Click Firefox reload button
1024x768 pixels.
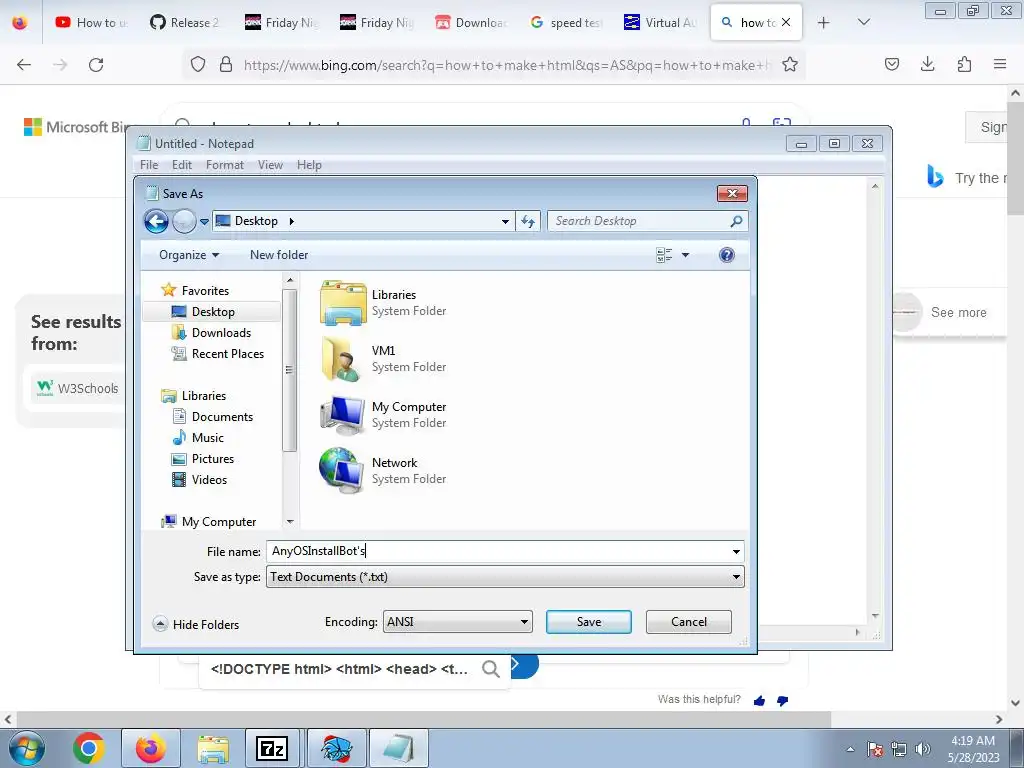(x=96, y=64)
